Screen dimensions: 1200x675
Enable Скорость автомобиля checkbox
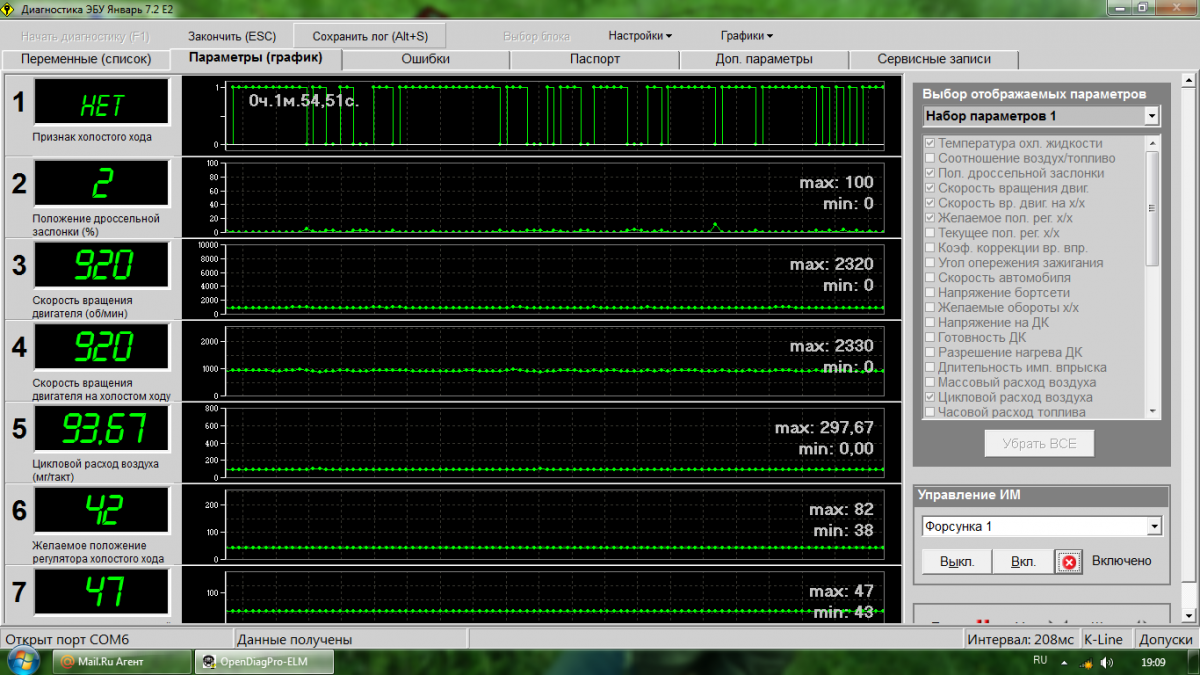[x=931, y=278]
